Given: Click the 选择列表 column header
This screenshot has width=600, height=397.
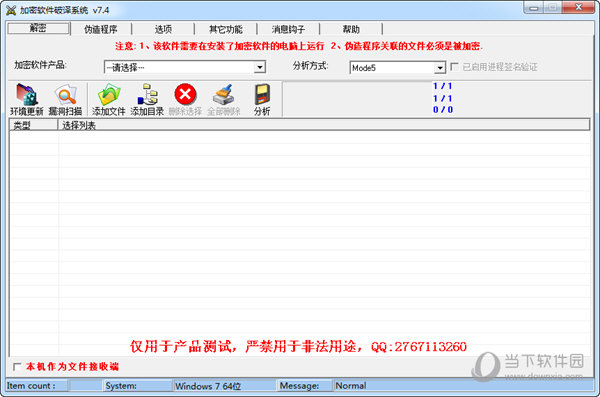Looking at the screenshot, I should point(323,125).
